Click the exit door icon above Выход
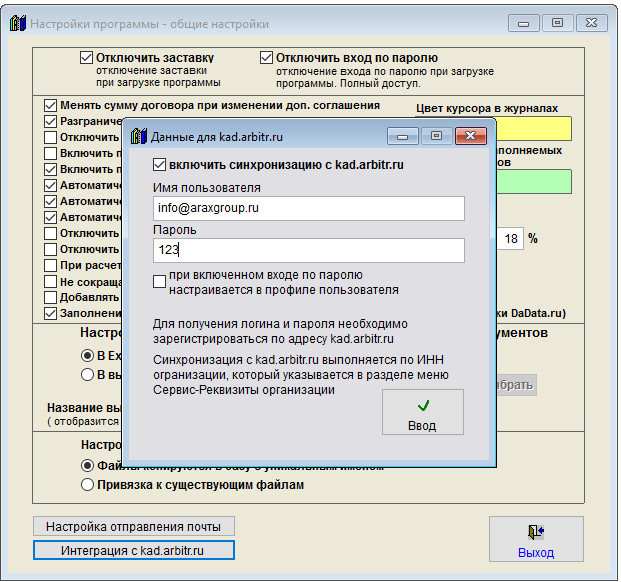The image size is (621, 582). point(536,532)
